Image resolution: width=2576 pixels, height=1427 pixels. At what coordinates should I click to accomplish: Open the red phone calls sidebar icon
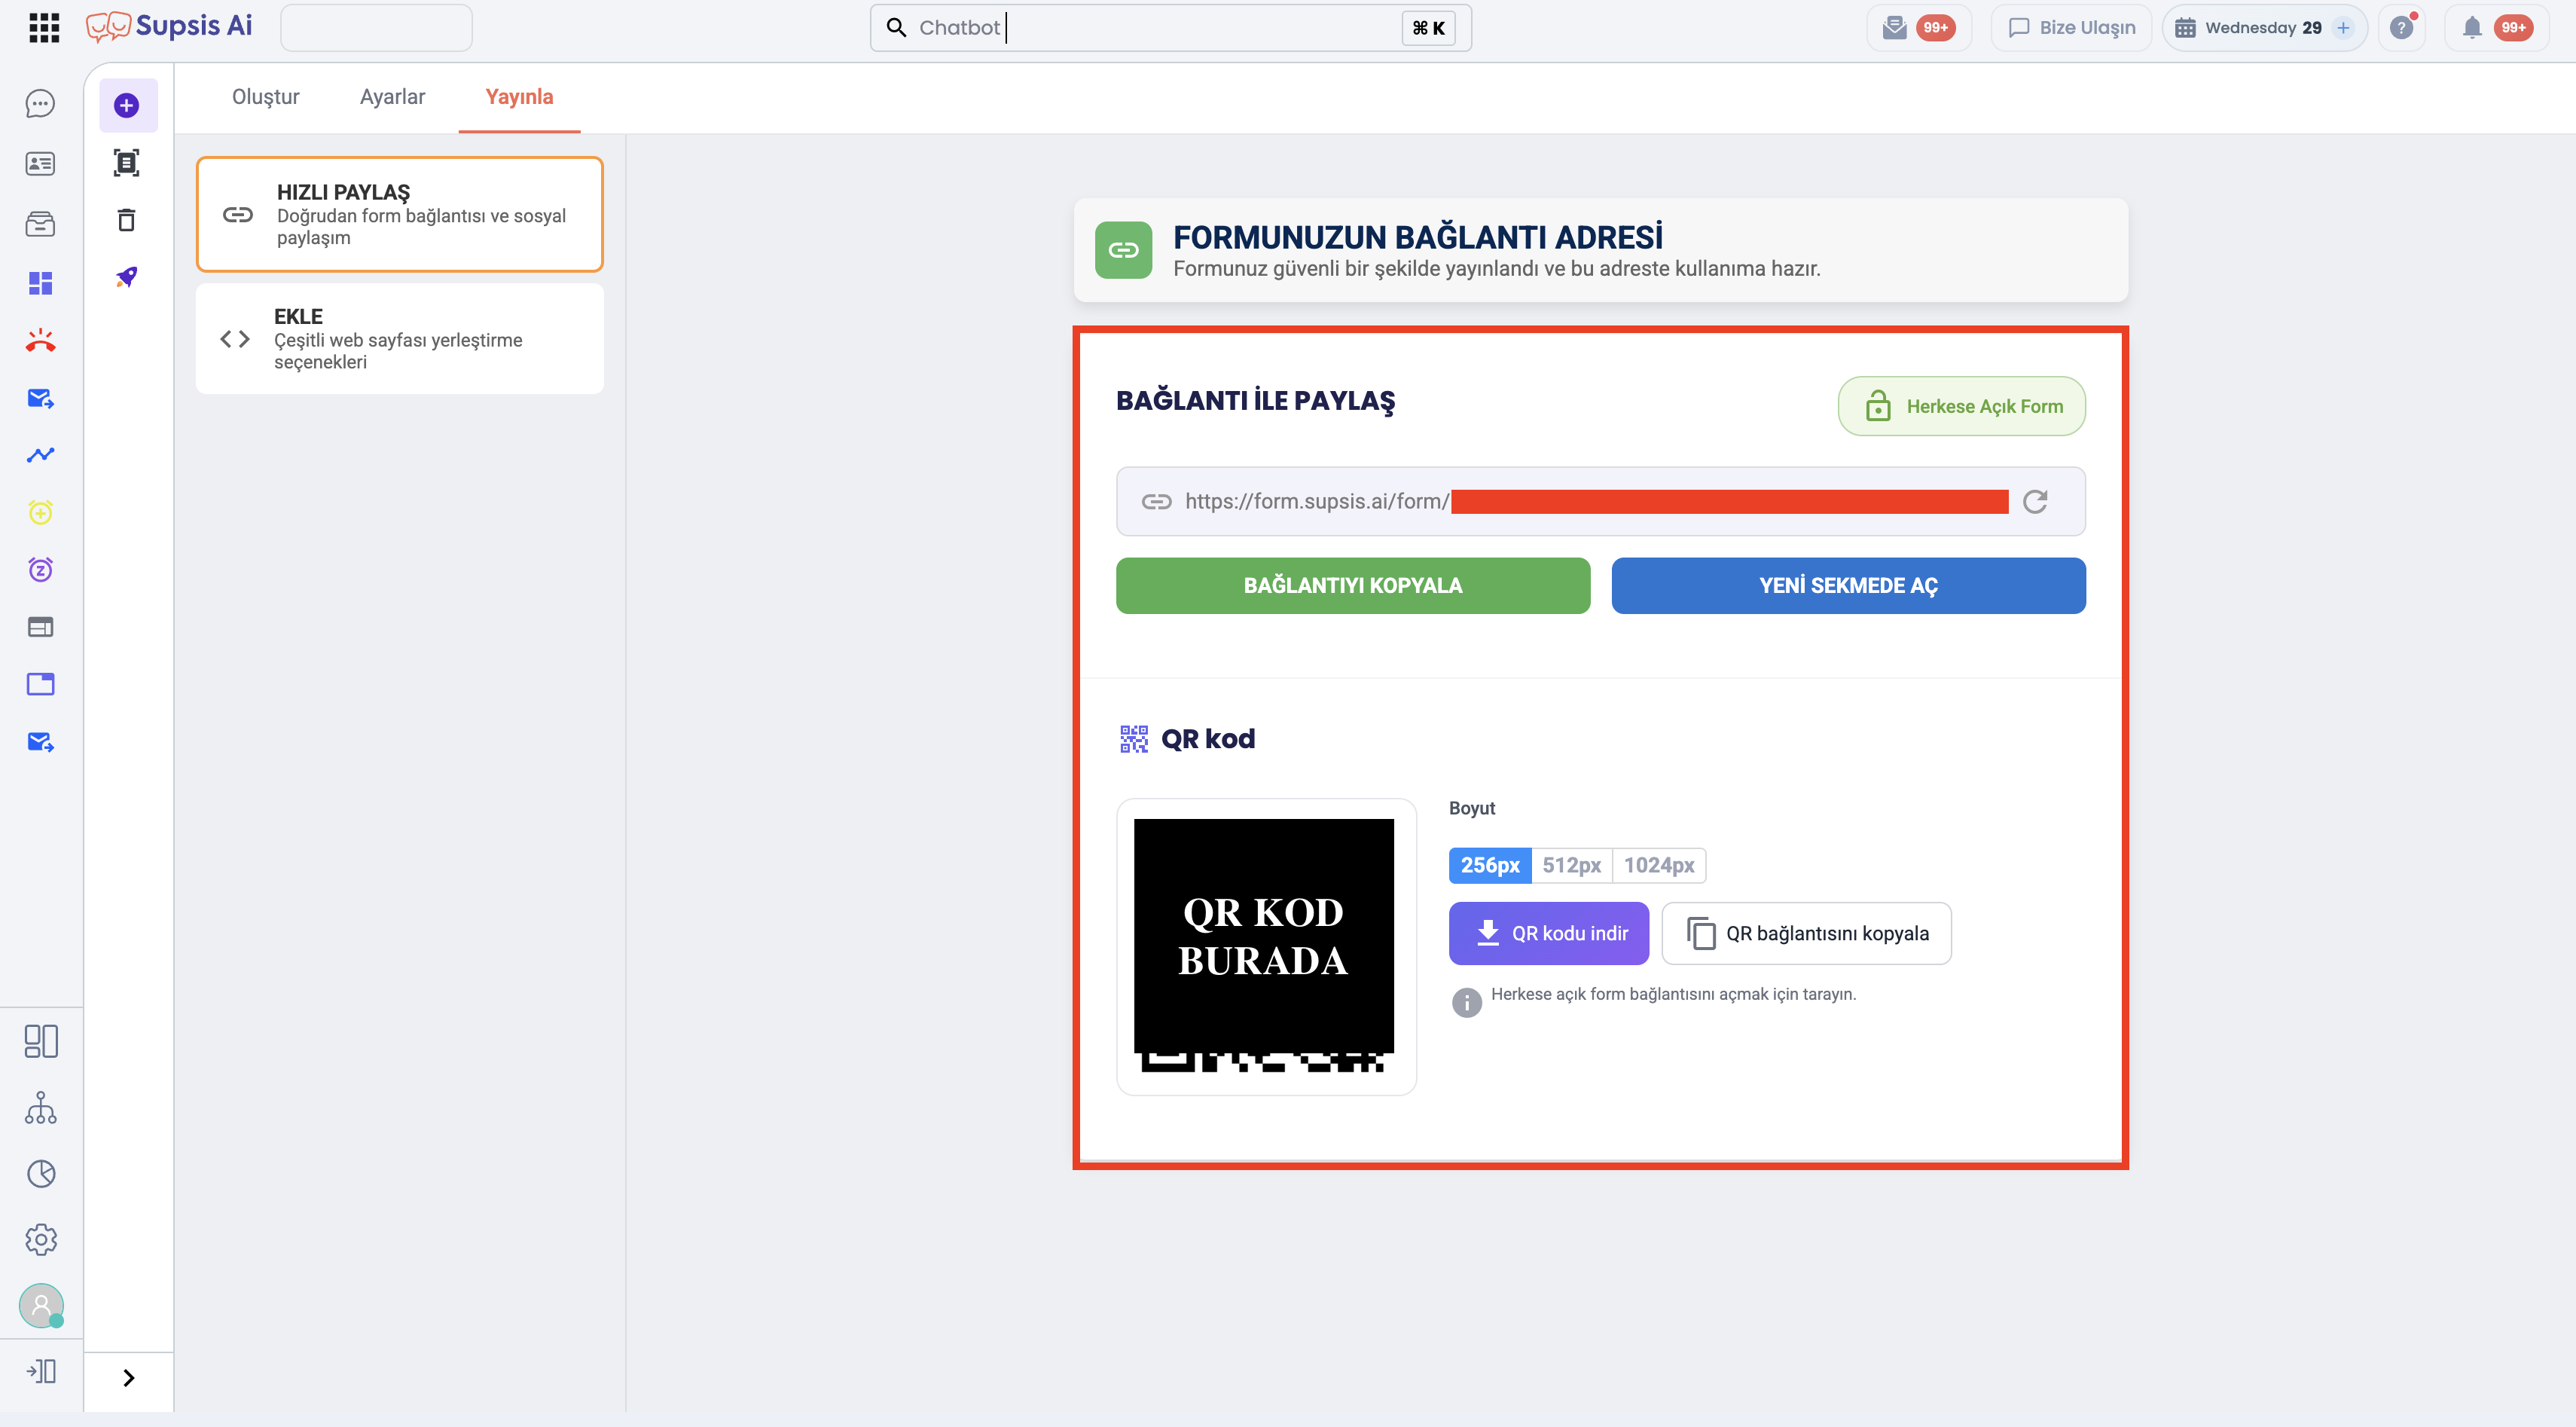(x=40, y=341)
